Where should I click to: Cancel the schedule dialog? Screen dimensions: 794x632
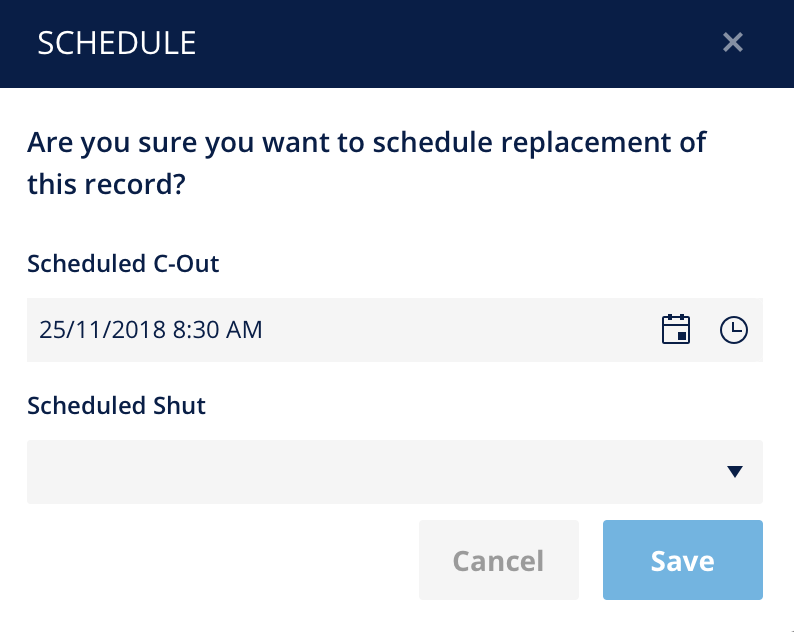[499, 560]
